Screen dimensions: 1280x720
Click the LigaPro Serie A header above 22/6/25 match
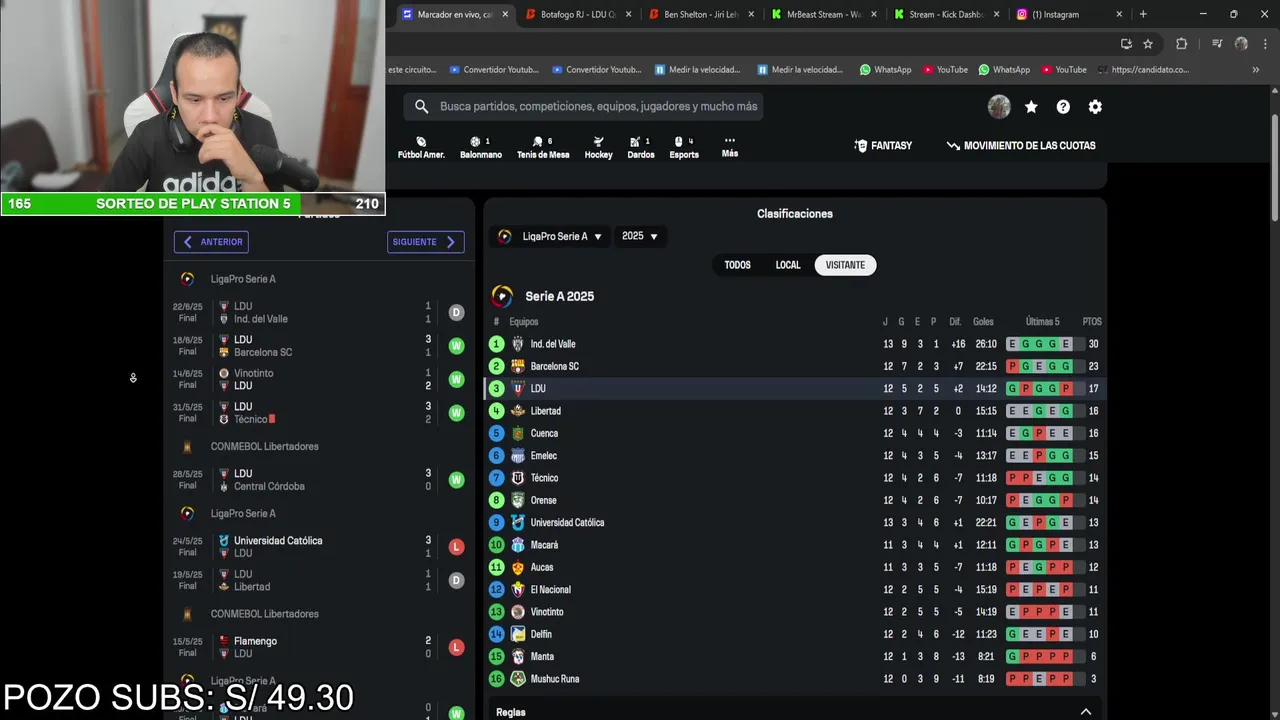pyautogui.click(x=243, y=279)
